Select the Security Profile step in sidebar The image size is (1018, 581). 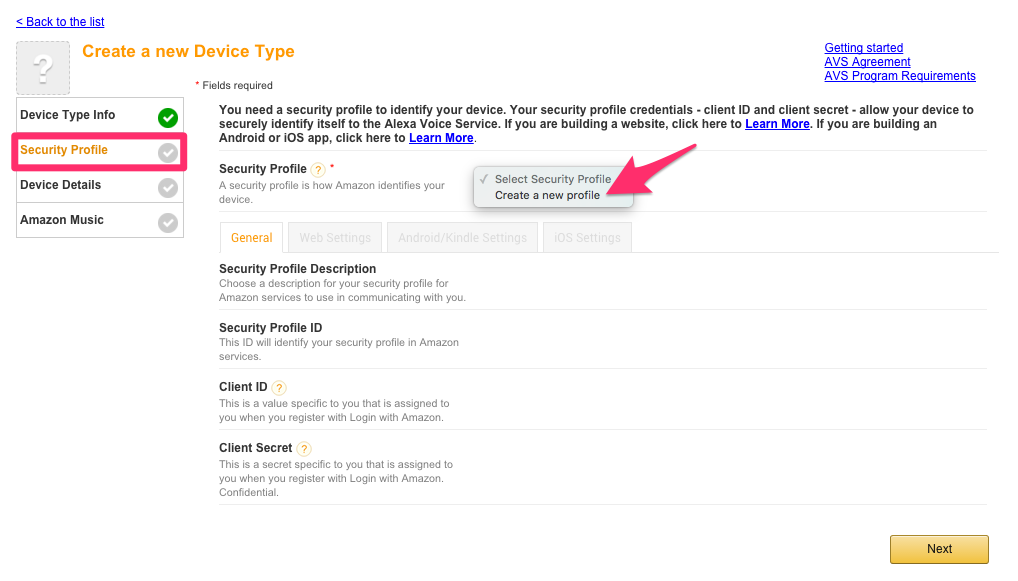point(100,151)
